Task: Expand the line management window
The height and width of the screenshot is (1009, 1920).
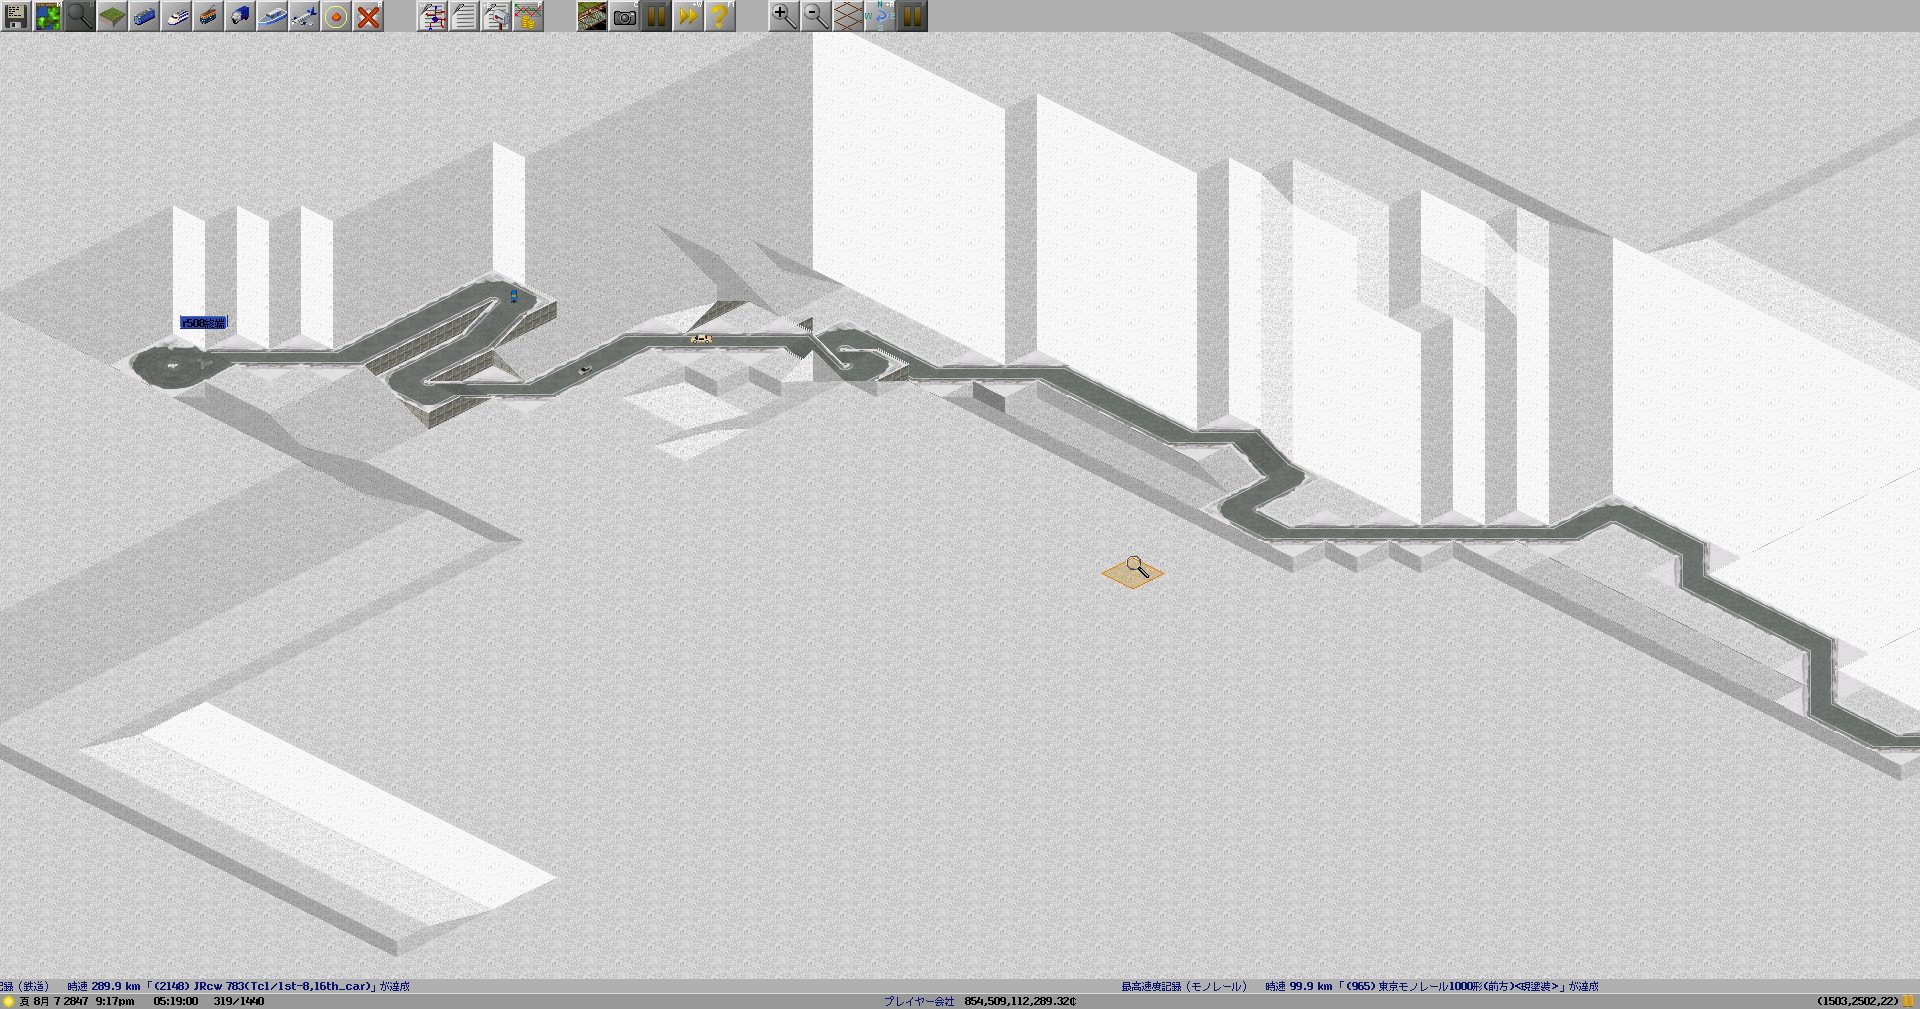Action: [x=432, y=16]
